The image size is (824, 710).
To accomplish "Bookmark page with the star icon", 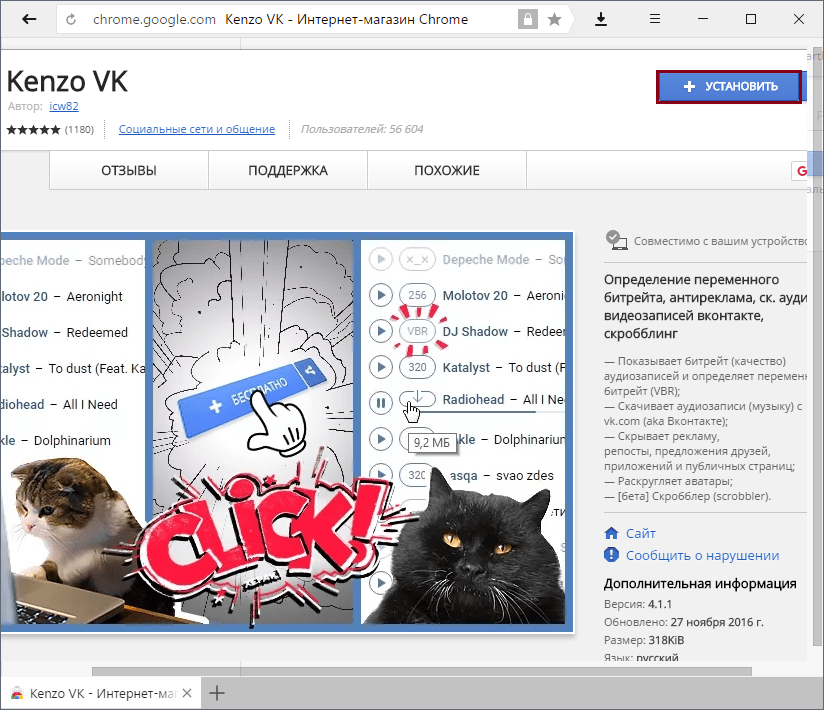I will [554, 20].
